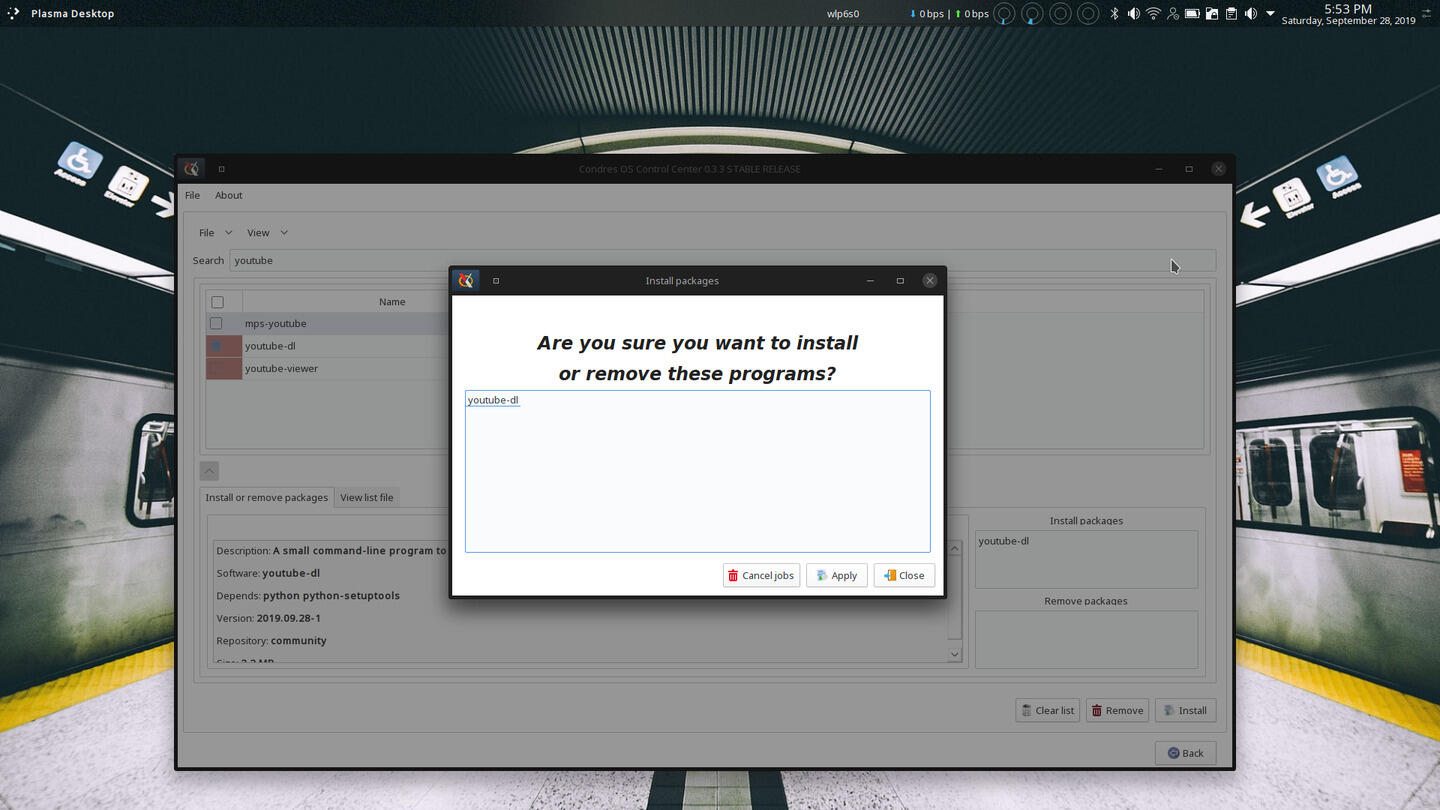Select the youtube-viewer package name
Image resolution: width=1440 pixels, height=810 pixels.
pos(281,369)
